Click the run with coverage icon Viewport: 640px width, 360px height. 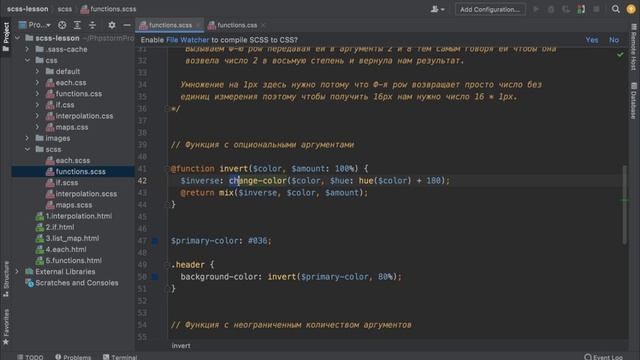(x=566, y=9)
